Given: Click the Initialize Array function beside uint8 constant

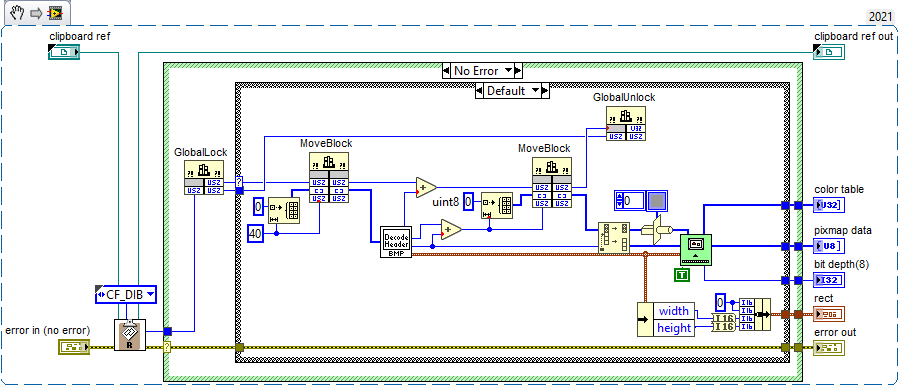Looking at the screenshot, I should [497, 206].
